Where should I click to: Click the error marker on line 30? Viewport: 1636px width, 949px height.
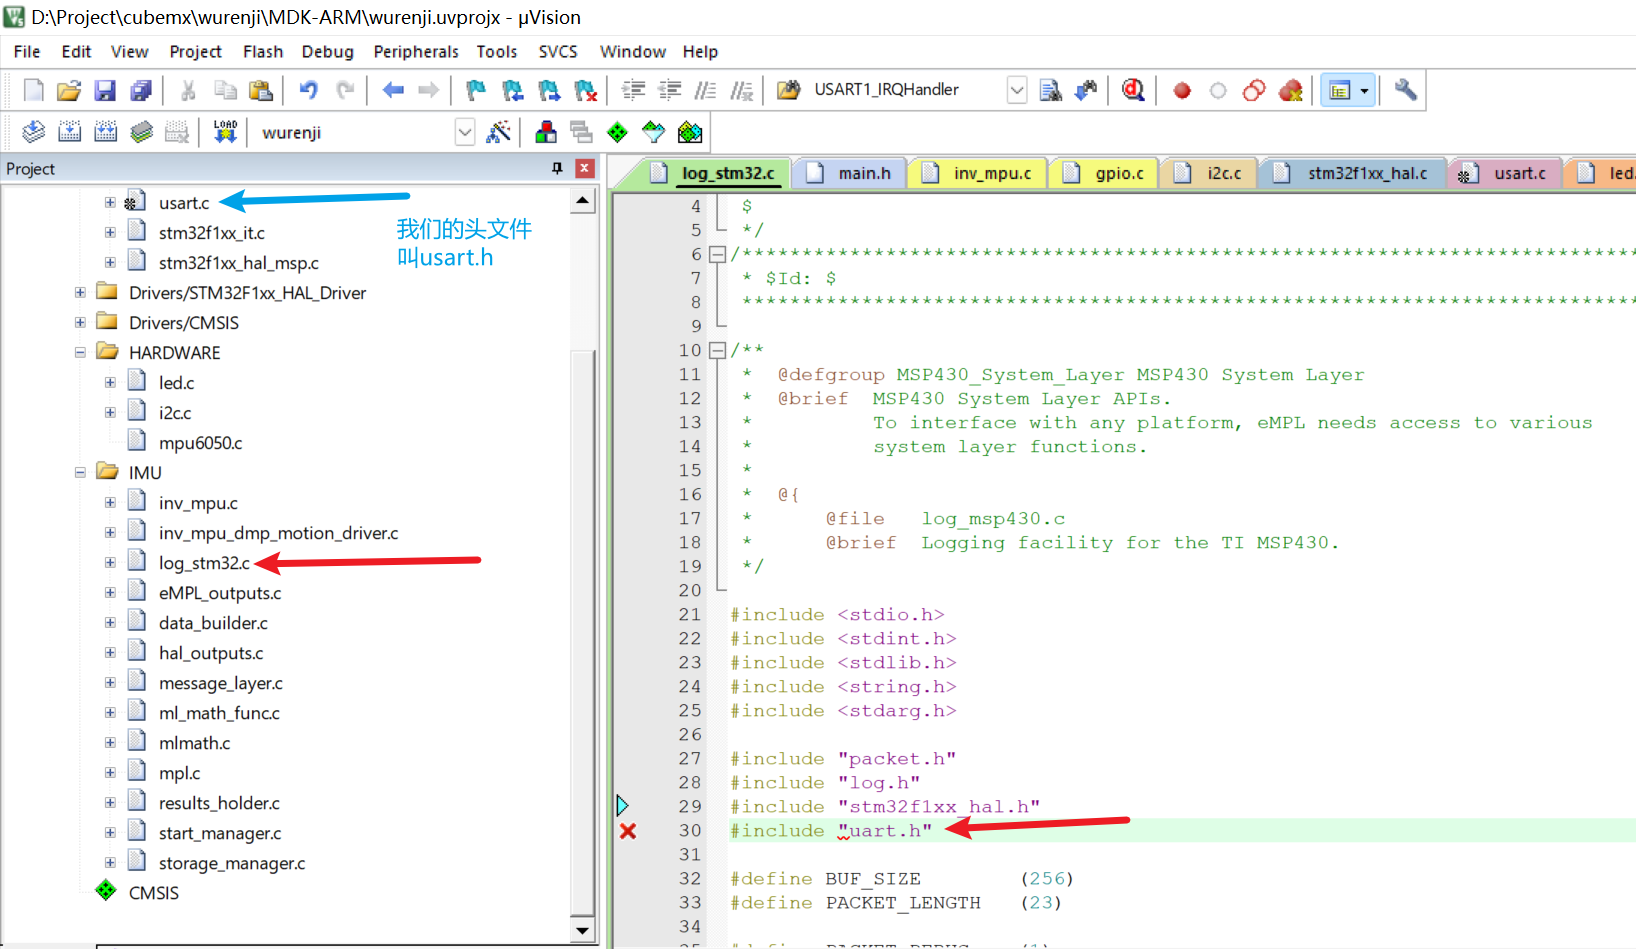[628, 831]
